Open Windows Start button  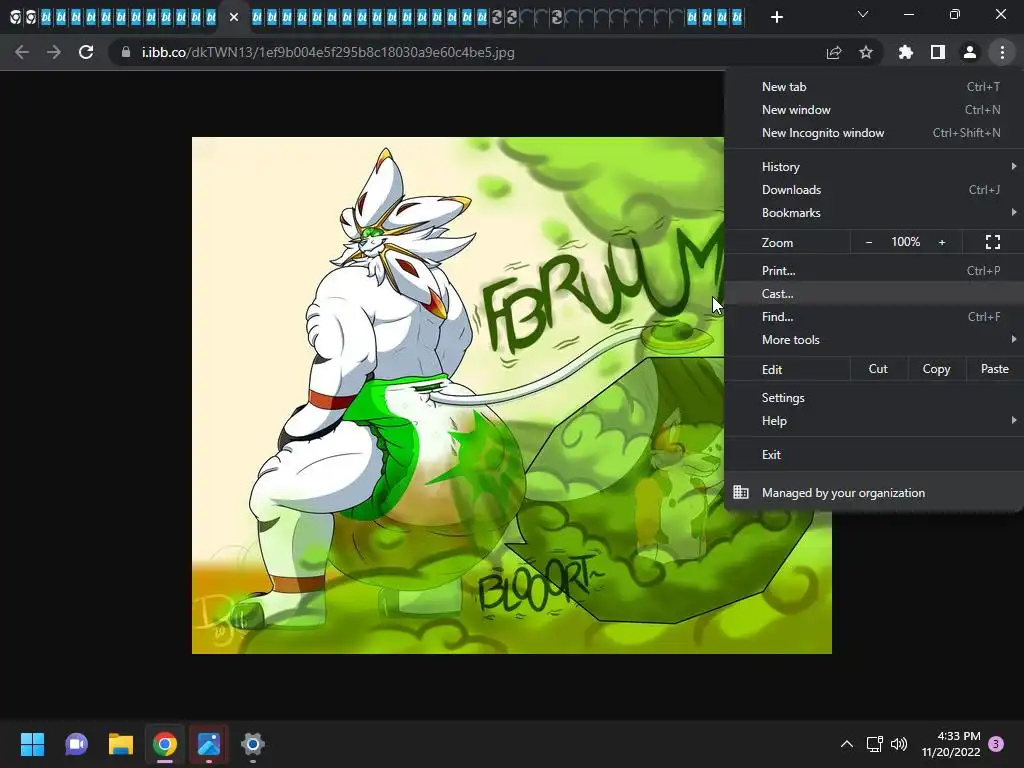tap(32, 744)
